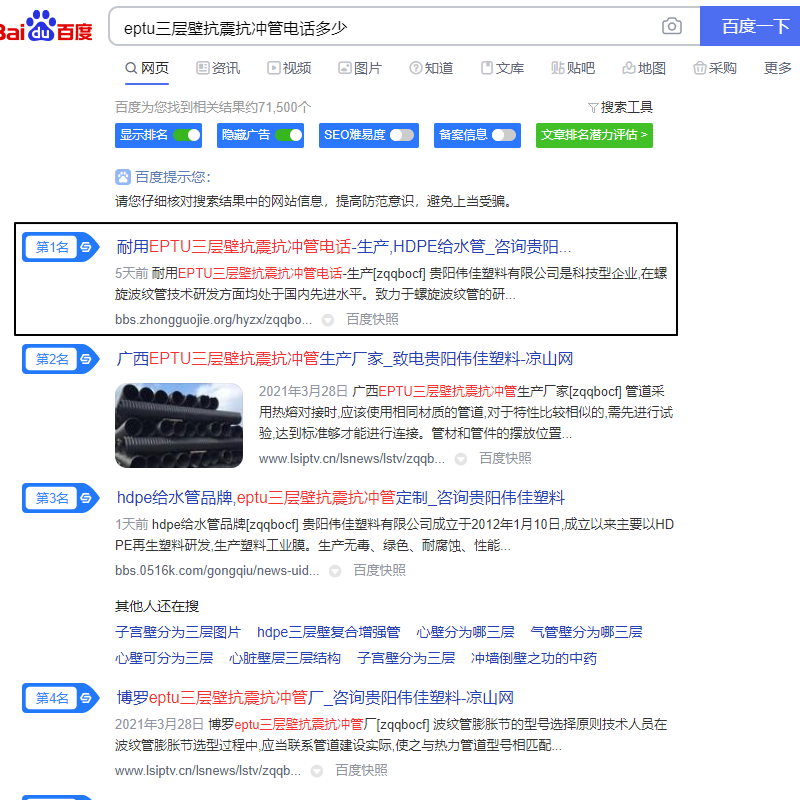The image size is (800, 800).
Task: Expand dropdown arrow beside bbs.zhongguojie.org URL
Action: click(328, 320)
